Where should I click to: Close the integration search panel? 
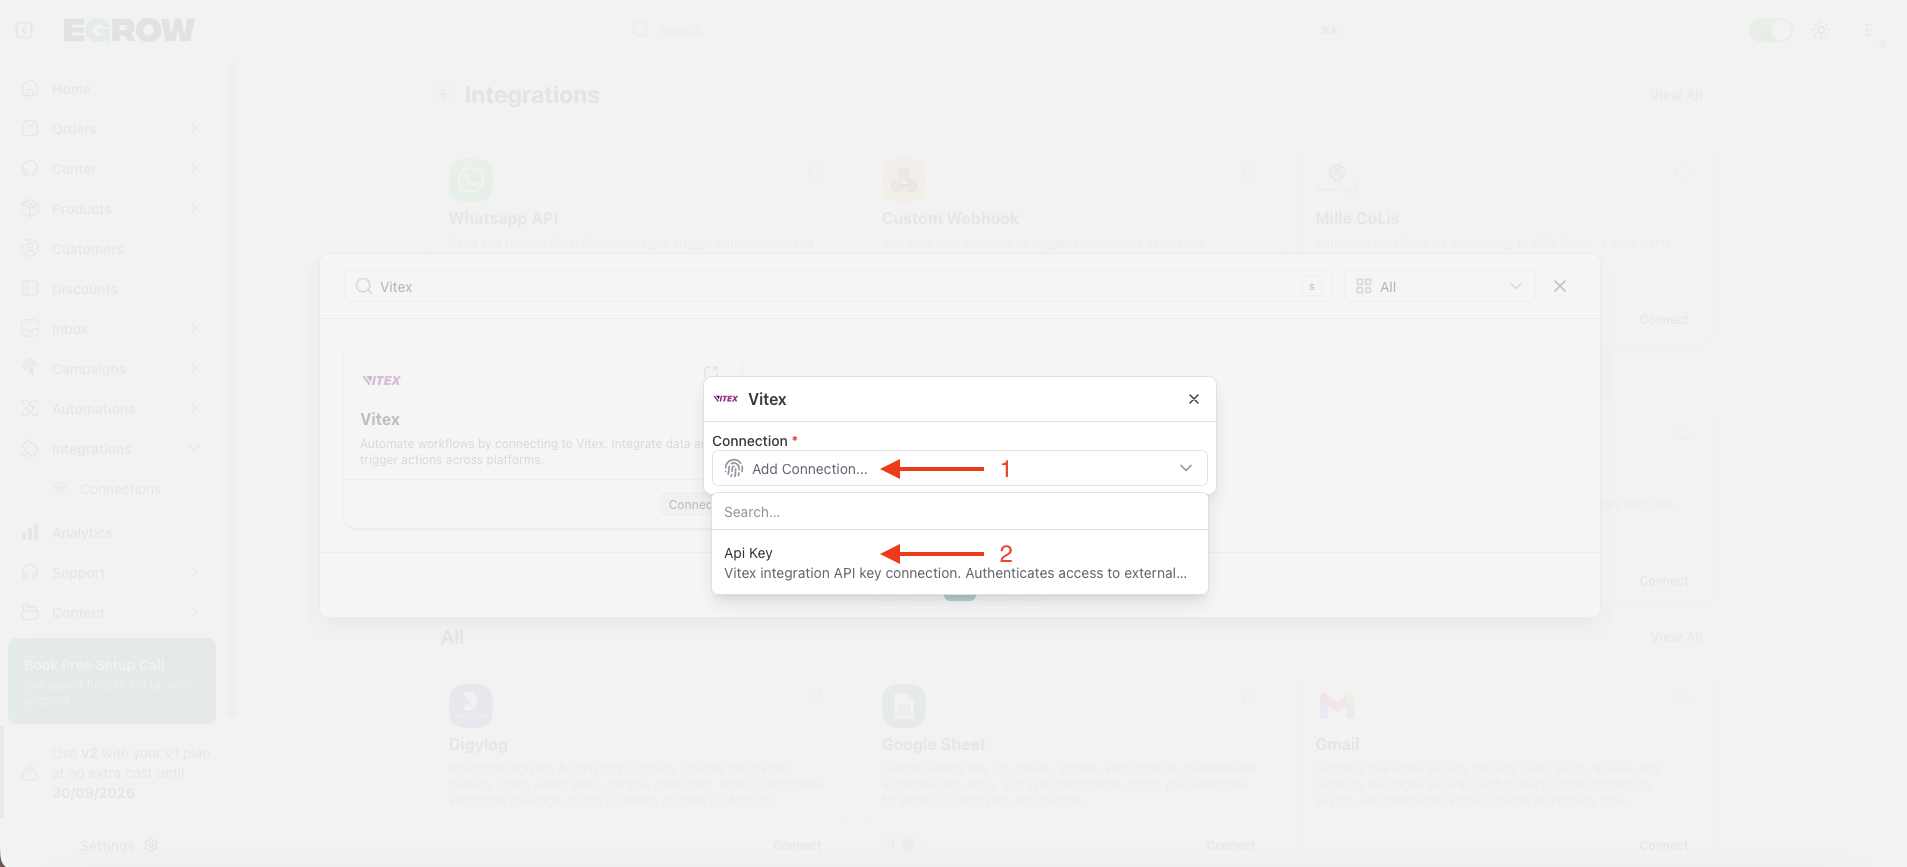[x=1560, y=286]
